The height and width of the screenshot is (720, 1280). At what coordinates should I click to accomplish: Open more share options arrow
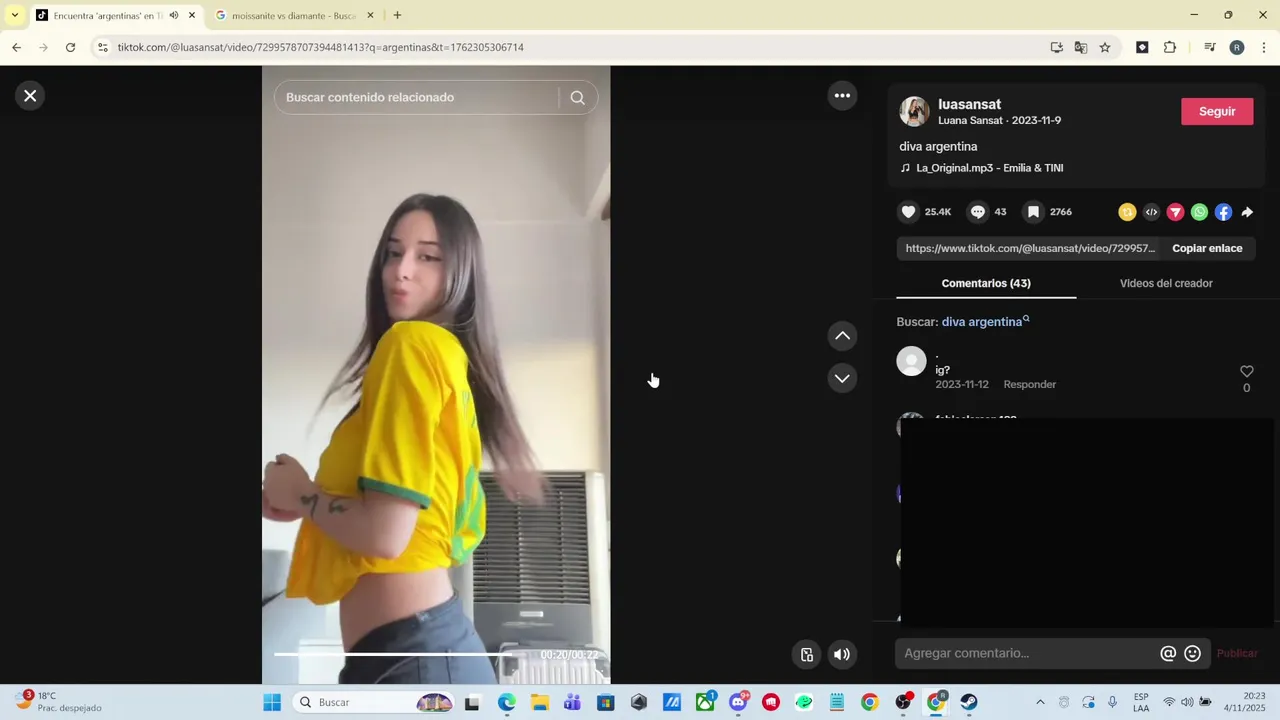(x=1247, y=212)
